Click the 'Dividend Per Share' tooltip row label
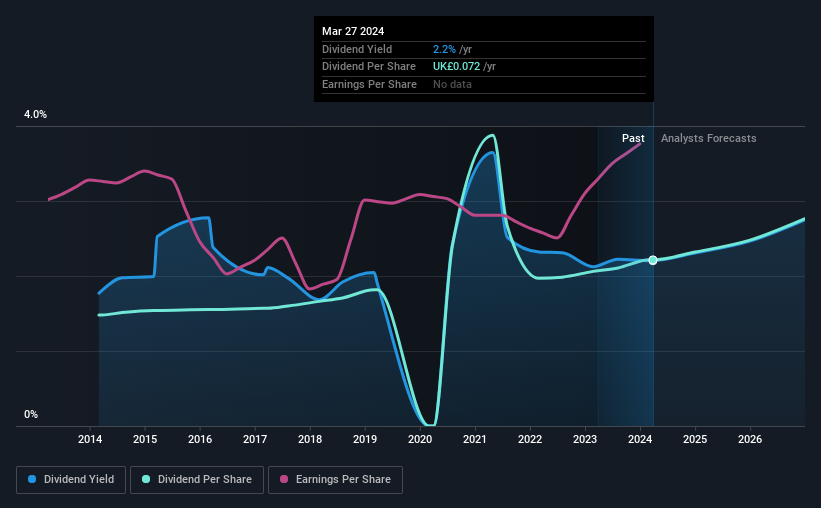The height and width of the screenshot is (508, 821). click(369, 67)
